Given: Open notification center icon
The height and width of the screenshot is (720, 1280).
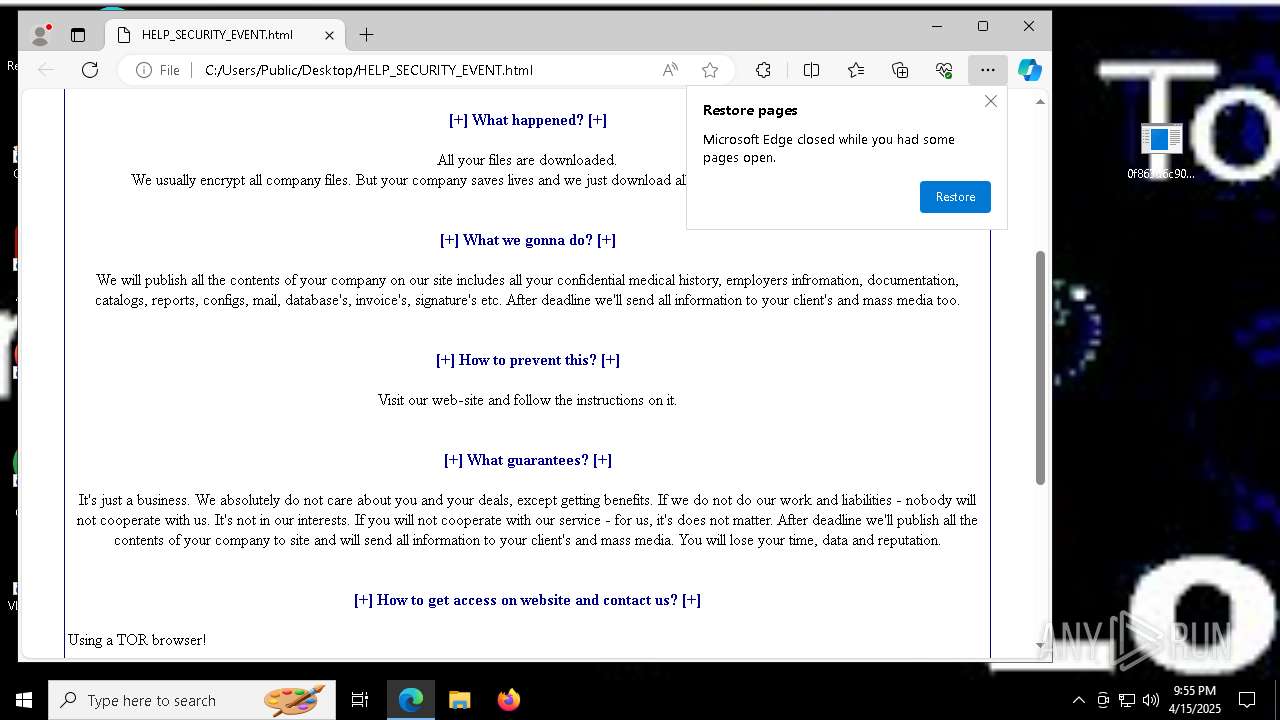Looking at the screenshot, I should click(1247, 700).
